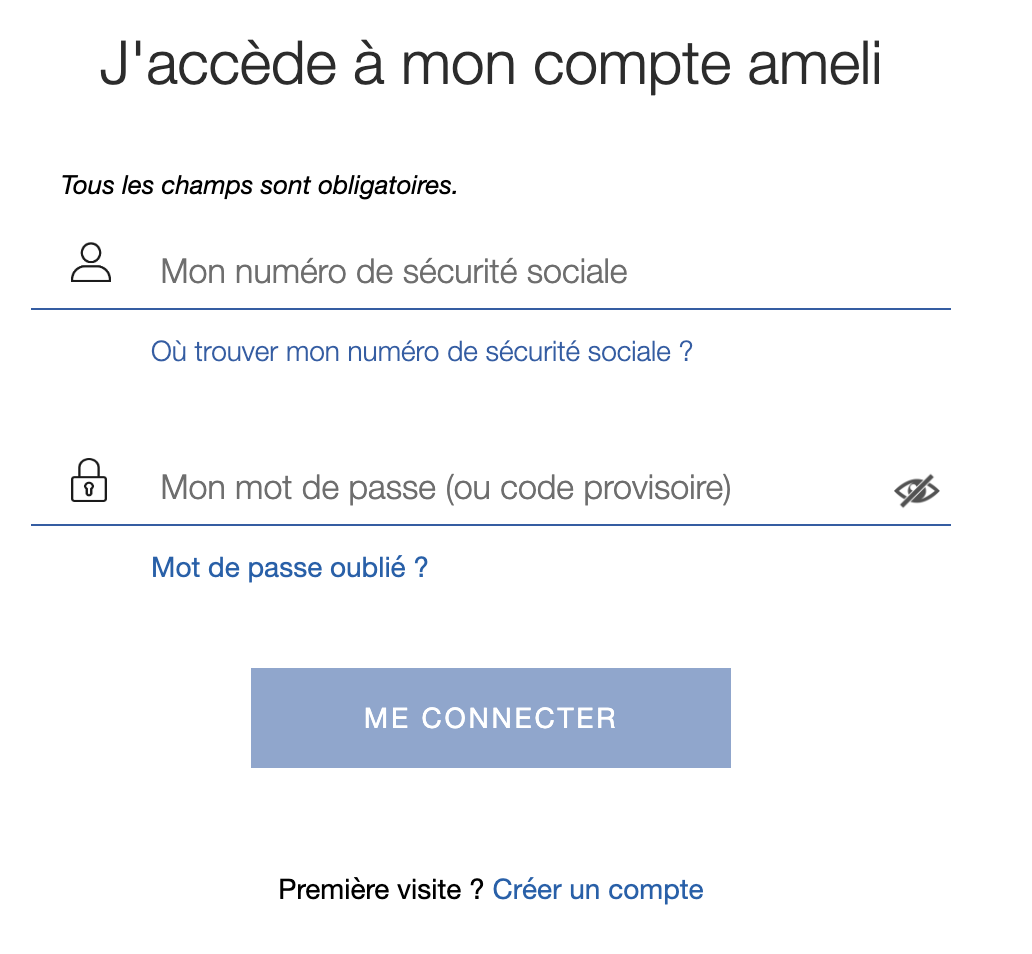Open the "Mot de passe oublié ?" link
Image resolution: width=1032 pixels, height=954 pixels.
tap(290, 568)
